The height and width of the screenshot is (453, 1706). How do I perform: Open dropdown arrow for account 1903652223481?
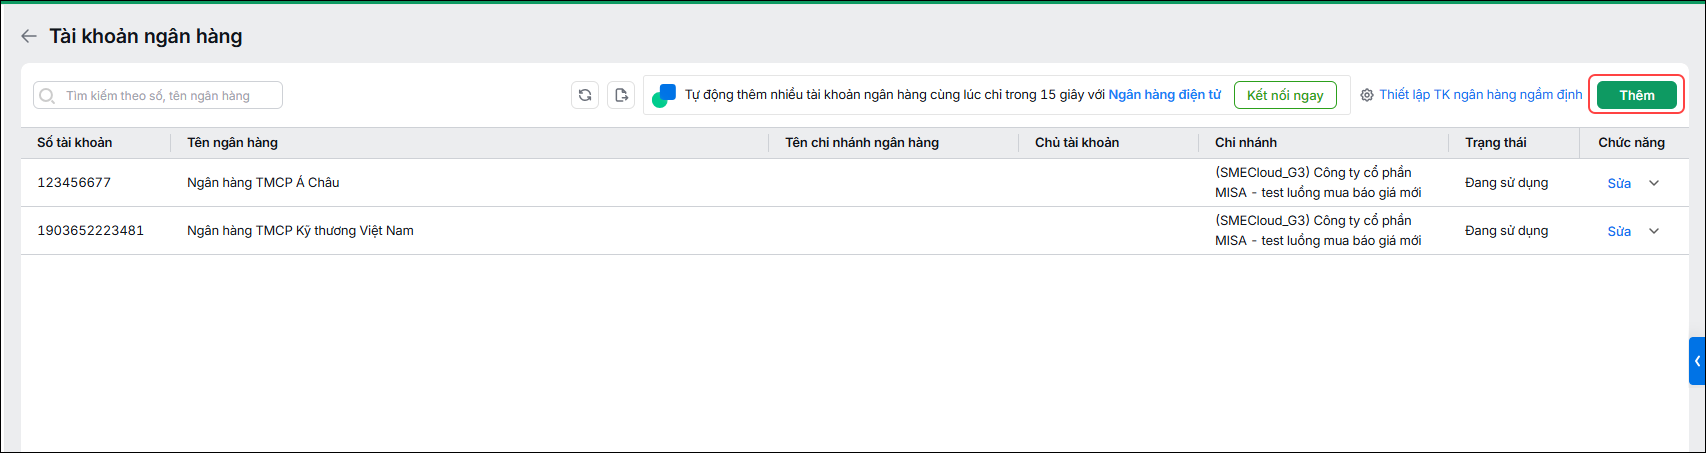pos(1654,231)
